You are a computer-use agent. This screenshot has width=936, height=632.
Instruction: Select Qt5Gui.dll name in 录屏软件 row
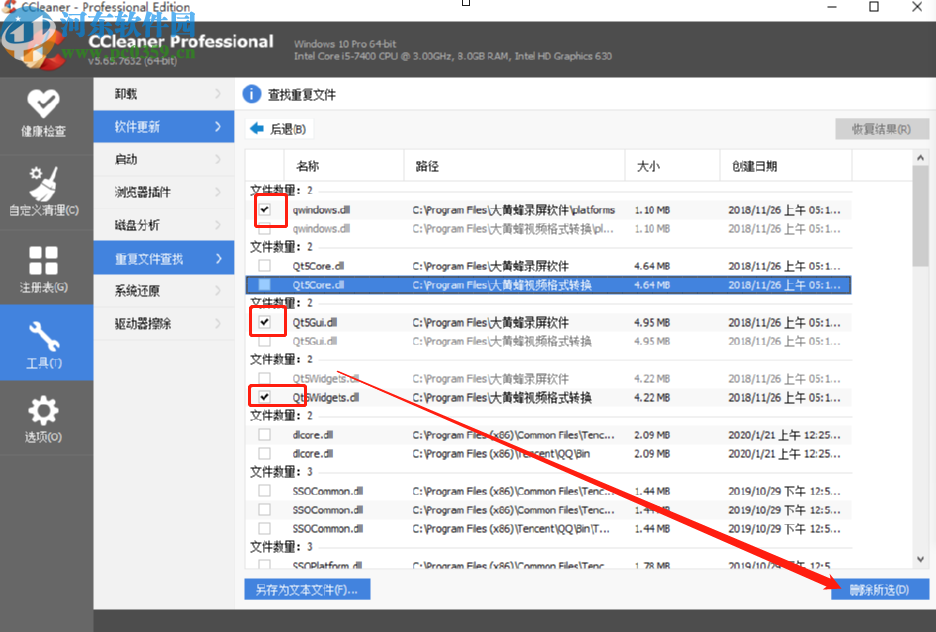point(315,322)
